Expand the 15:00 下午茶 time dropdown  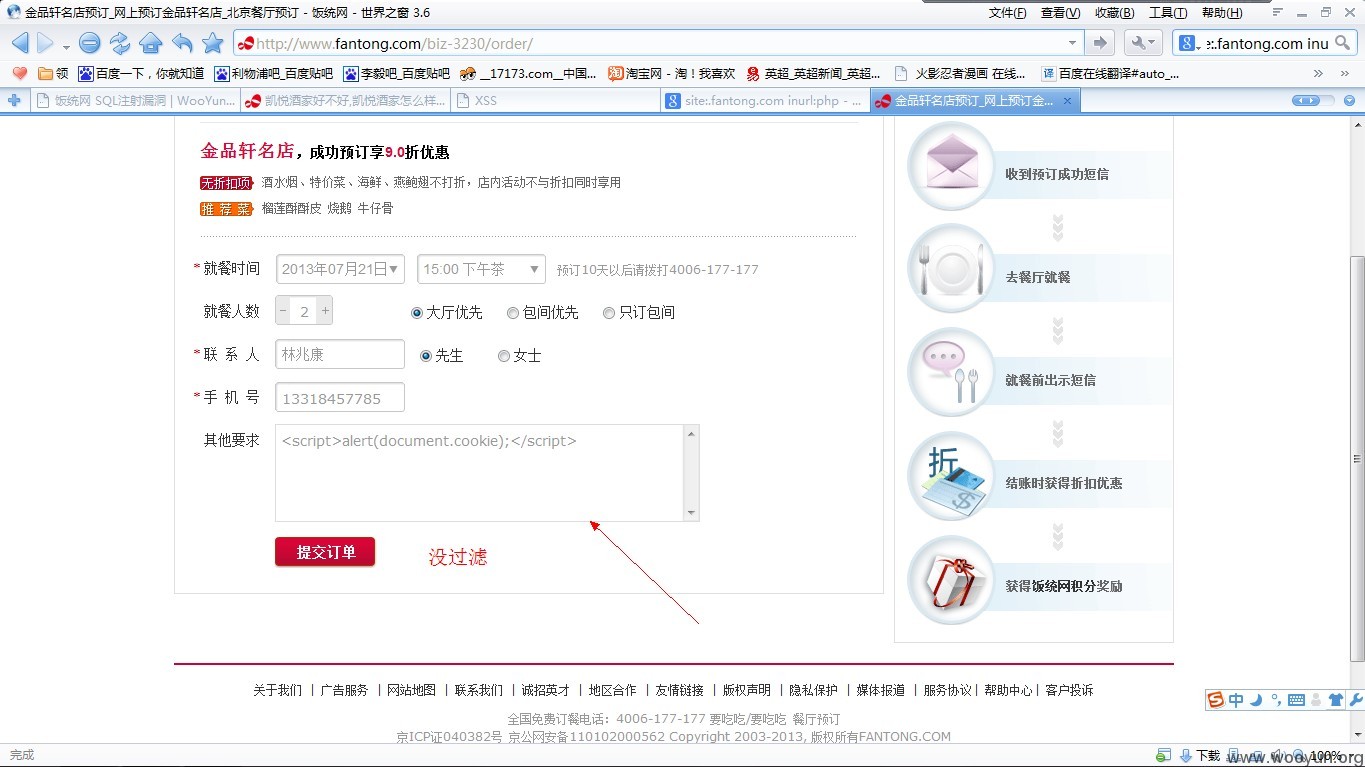tap(481, 269)
